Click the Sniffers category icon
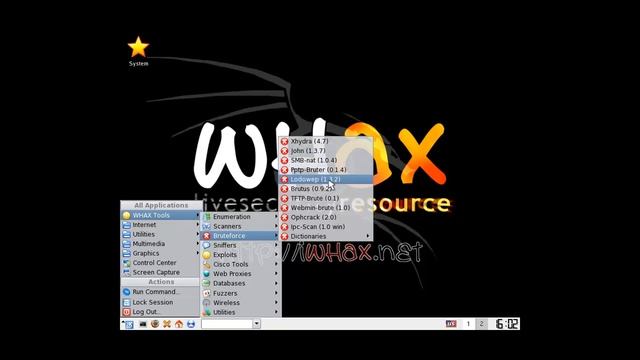 tap(207, 245)
